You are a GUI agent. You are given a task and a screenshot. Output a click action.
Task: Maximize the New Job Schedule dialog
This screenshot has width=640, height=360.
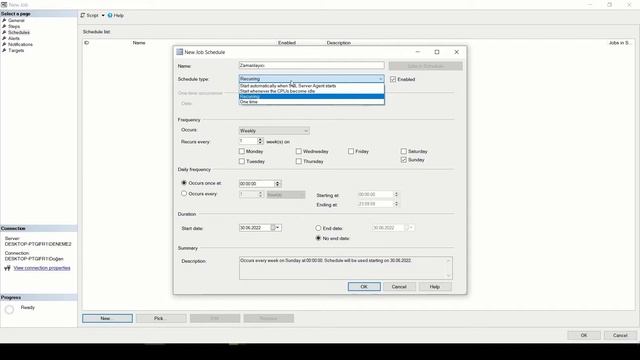click(x=437, y=52)
